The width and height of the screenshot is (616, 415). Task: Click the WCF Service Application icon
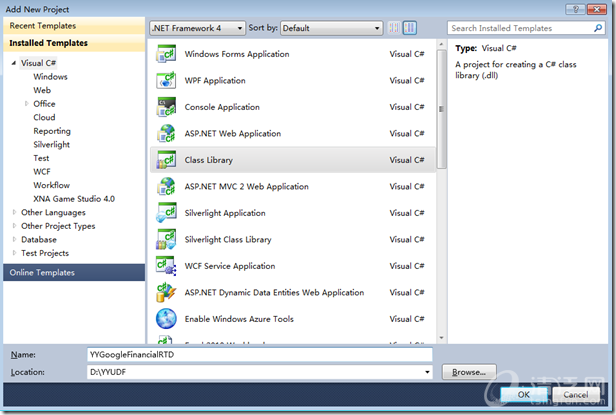pos(166,266)
